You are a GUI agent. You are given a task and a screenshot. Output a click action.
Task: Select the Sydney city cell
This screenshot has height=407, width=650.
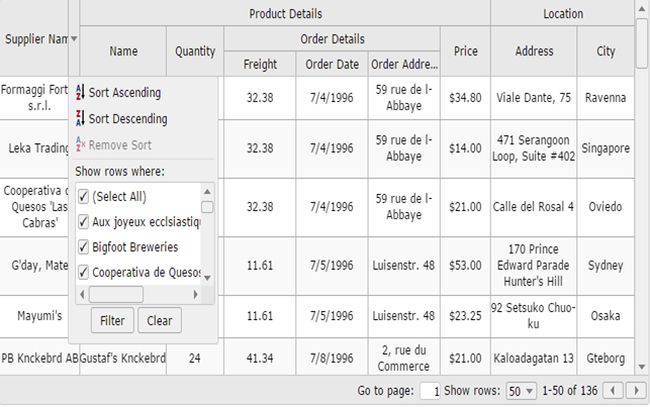(x=606, y=265)
